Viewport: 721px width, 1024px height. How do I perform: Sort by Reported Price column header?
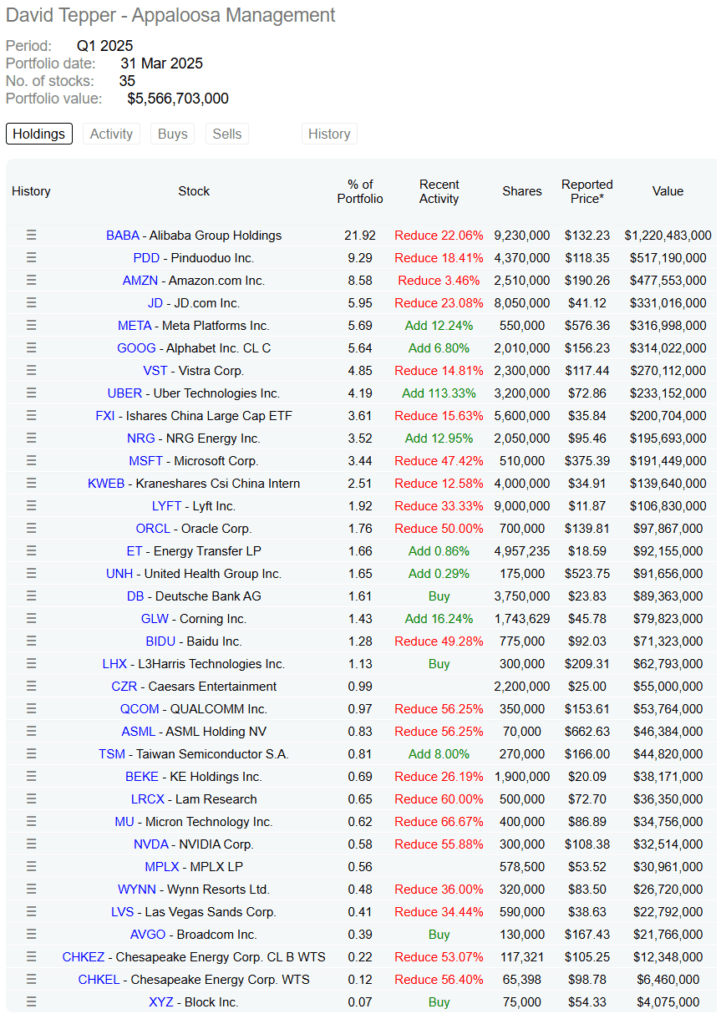[x=587, y=191]
